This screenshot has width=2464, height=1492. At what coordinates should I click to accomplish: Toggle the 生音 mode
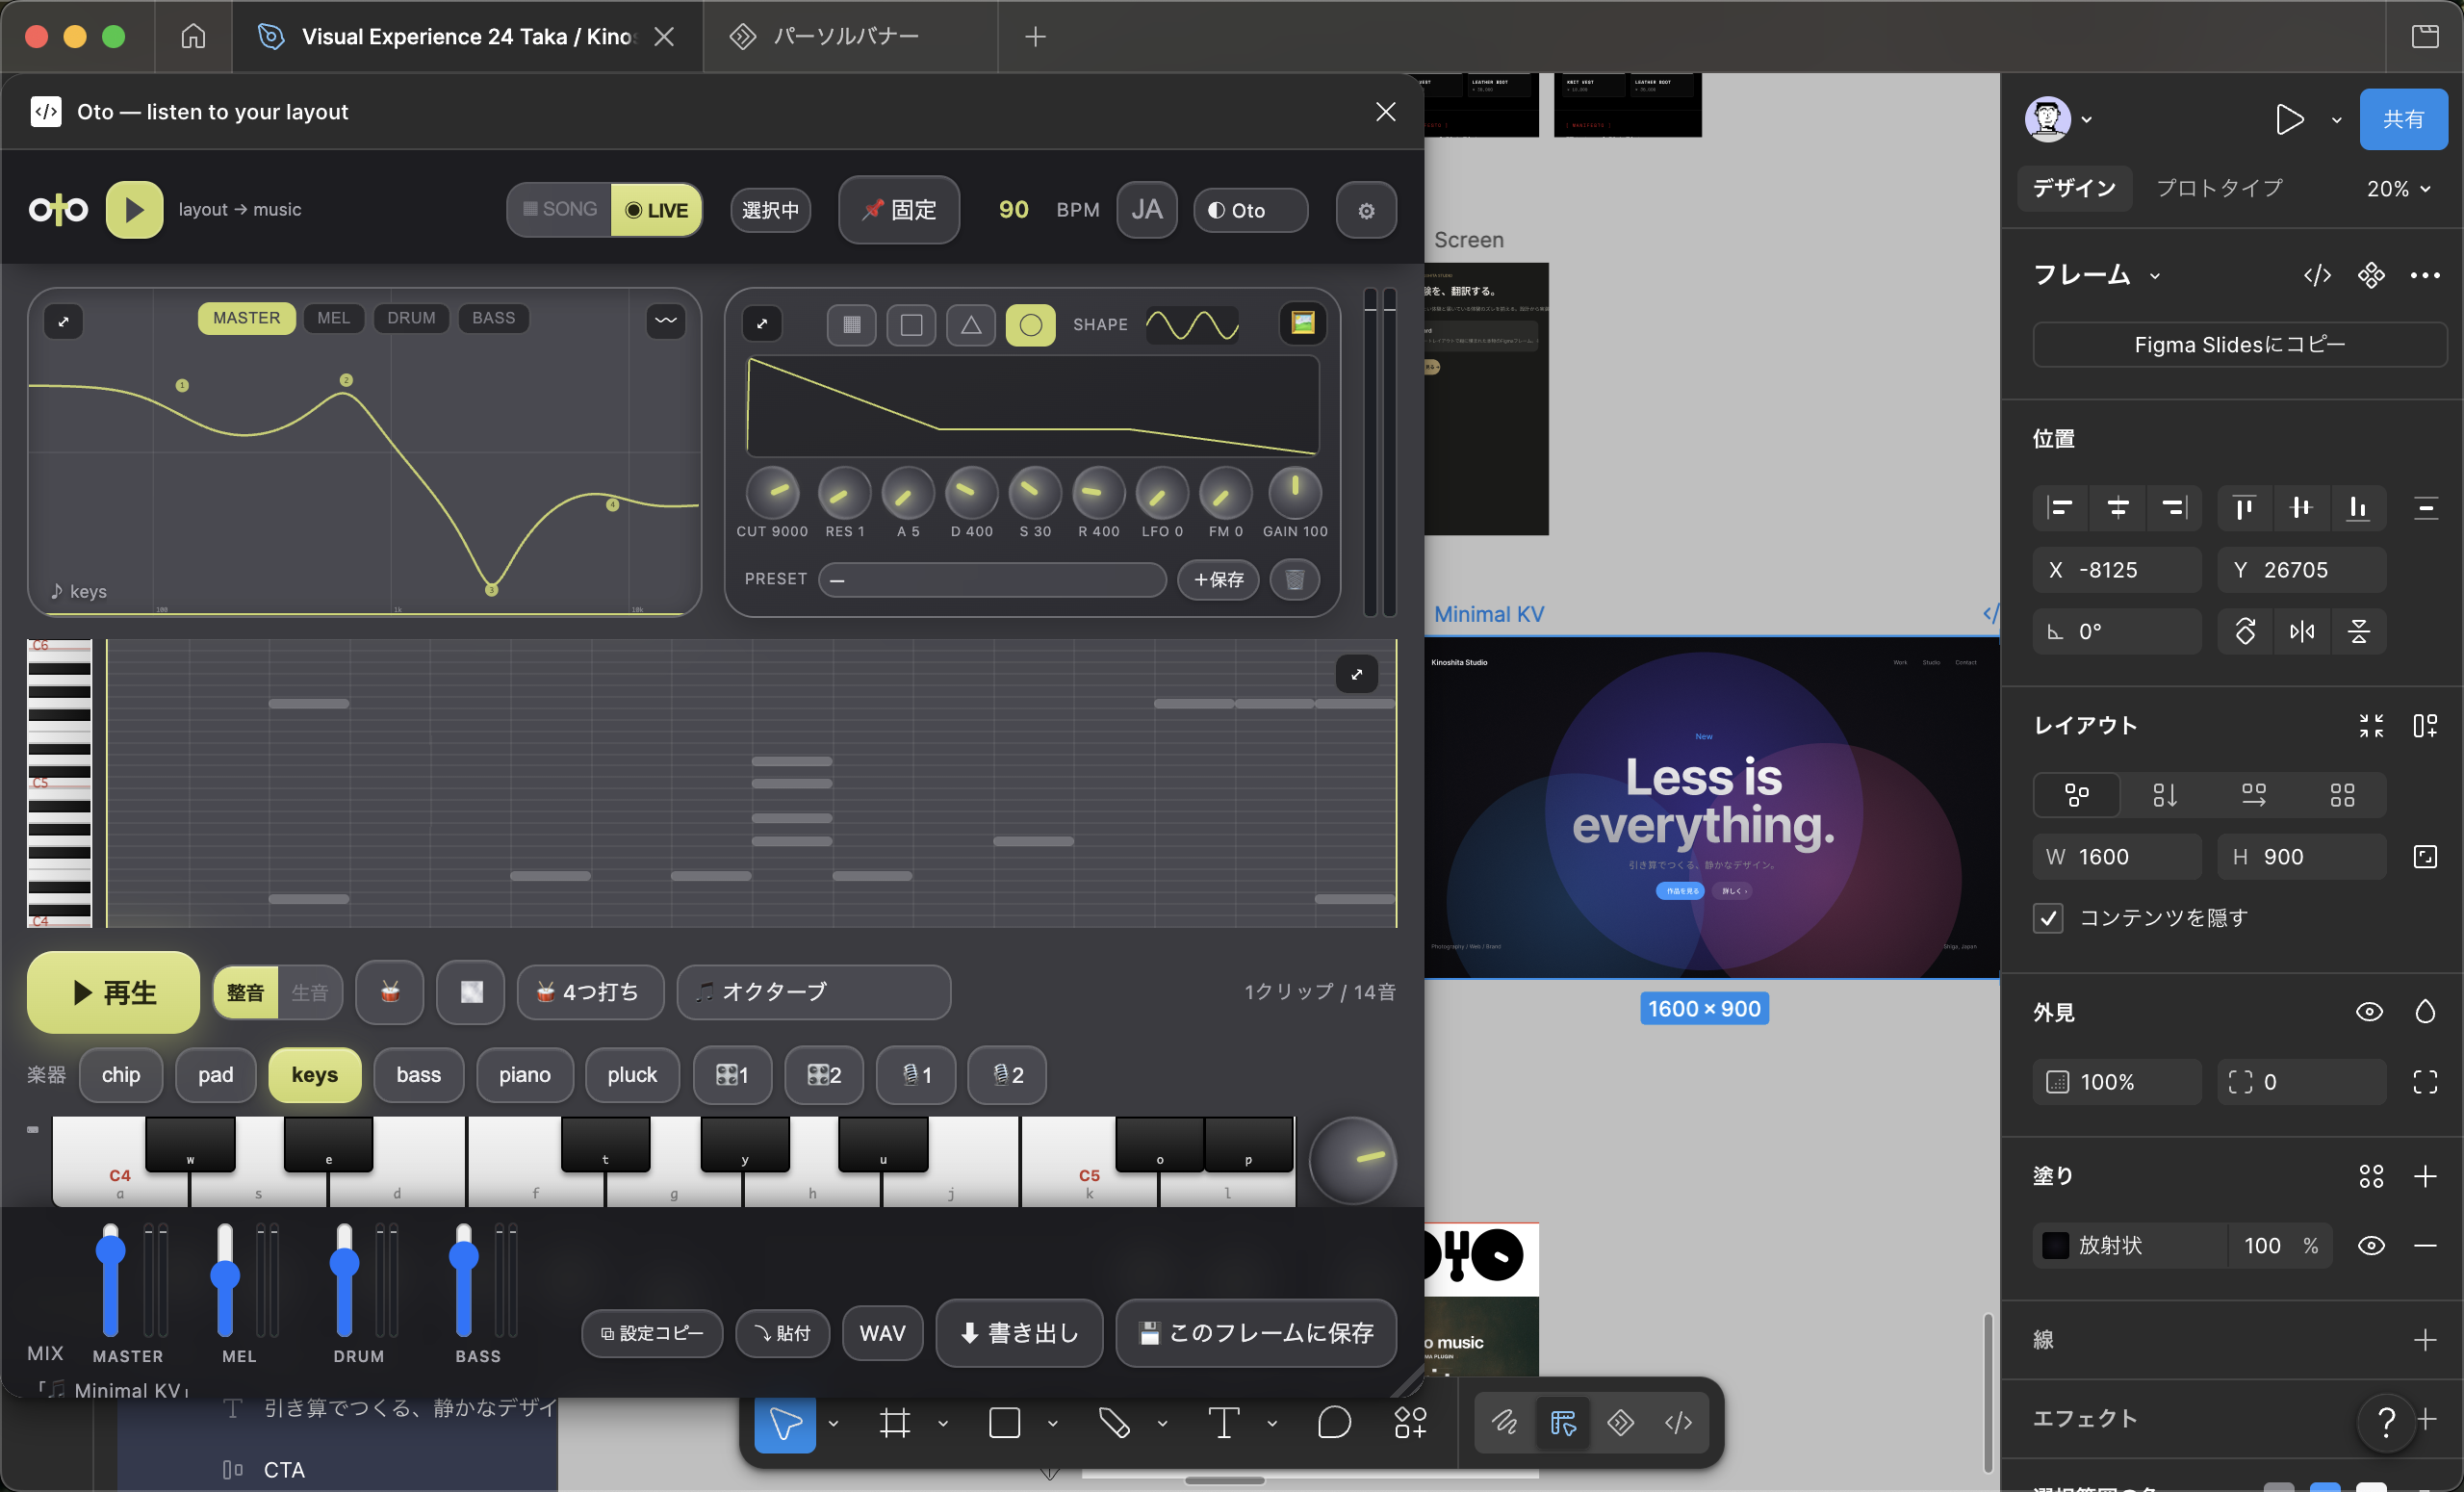310,993
